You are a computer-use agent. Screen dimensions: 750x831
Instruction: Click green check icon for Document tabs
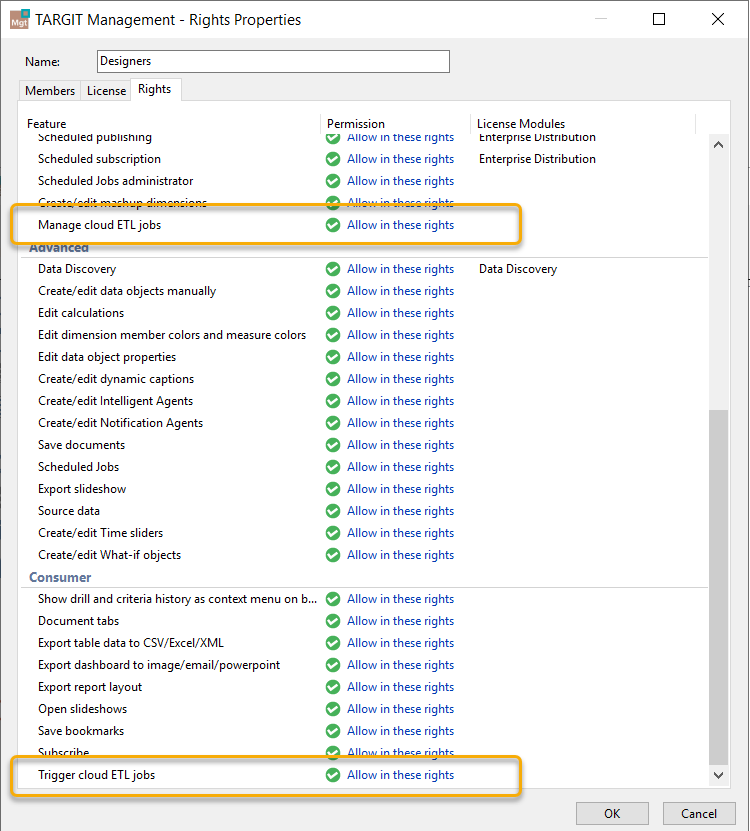333,621
